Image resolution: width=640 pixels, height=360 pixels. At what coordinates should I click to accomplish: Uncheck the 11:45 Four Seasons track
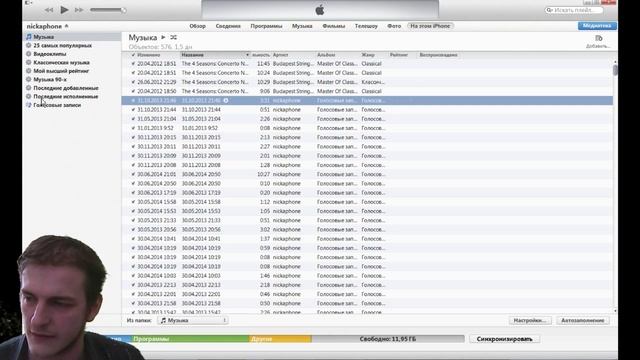(133, 64)
